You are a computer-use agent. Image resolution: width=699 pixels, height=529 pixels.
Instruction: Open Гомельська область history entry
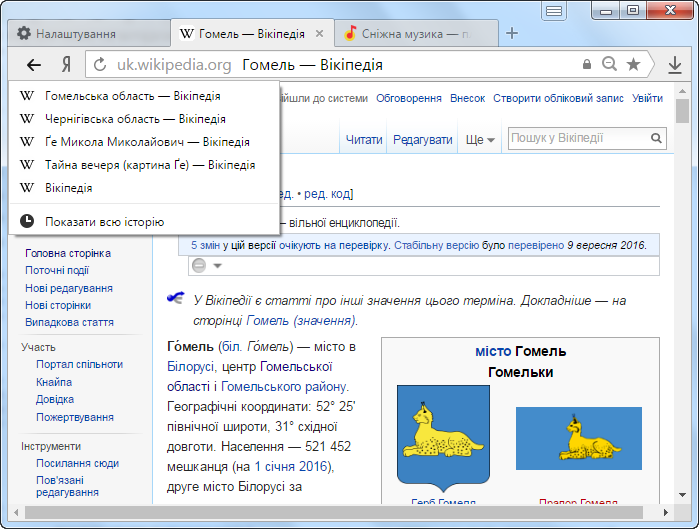click(x=144, y=96)
